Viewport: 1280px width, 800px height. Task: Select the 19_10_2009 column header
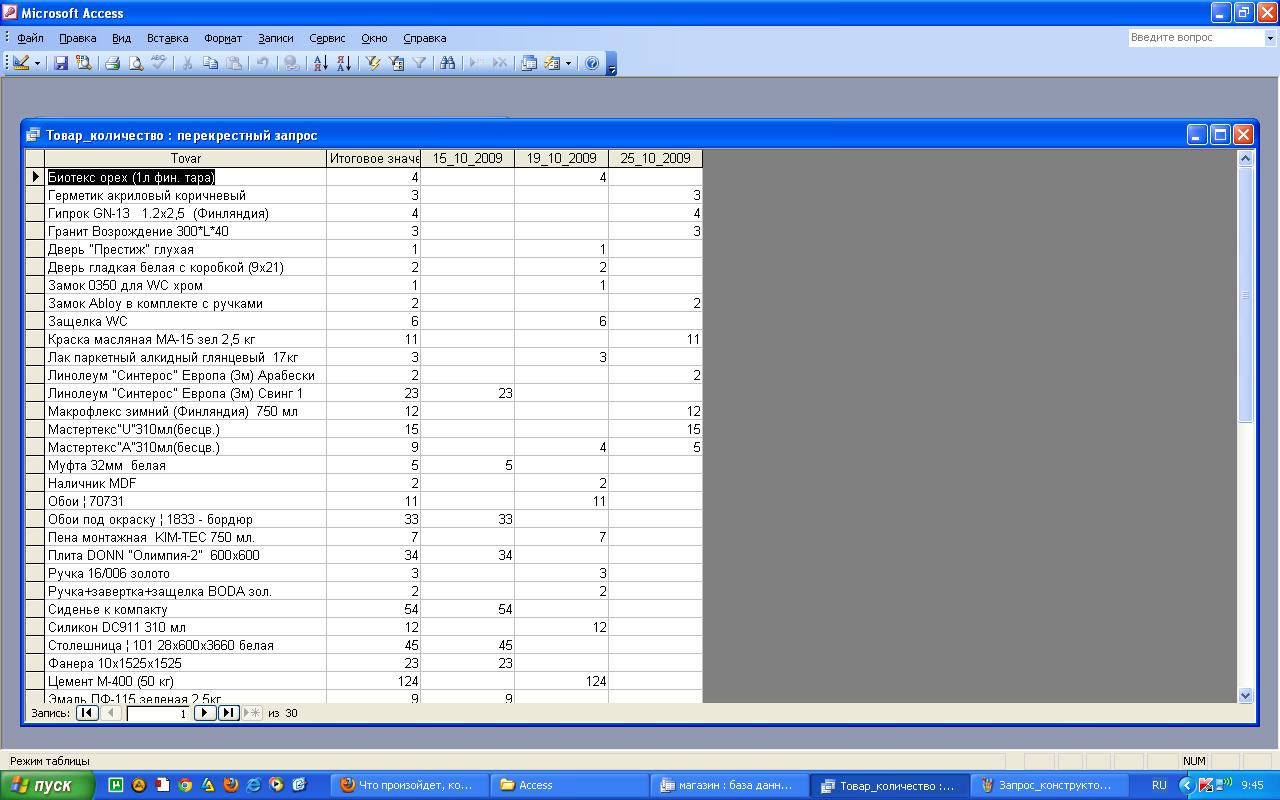click(x=561, y=158)
